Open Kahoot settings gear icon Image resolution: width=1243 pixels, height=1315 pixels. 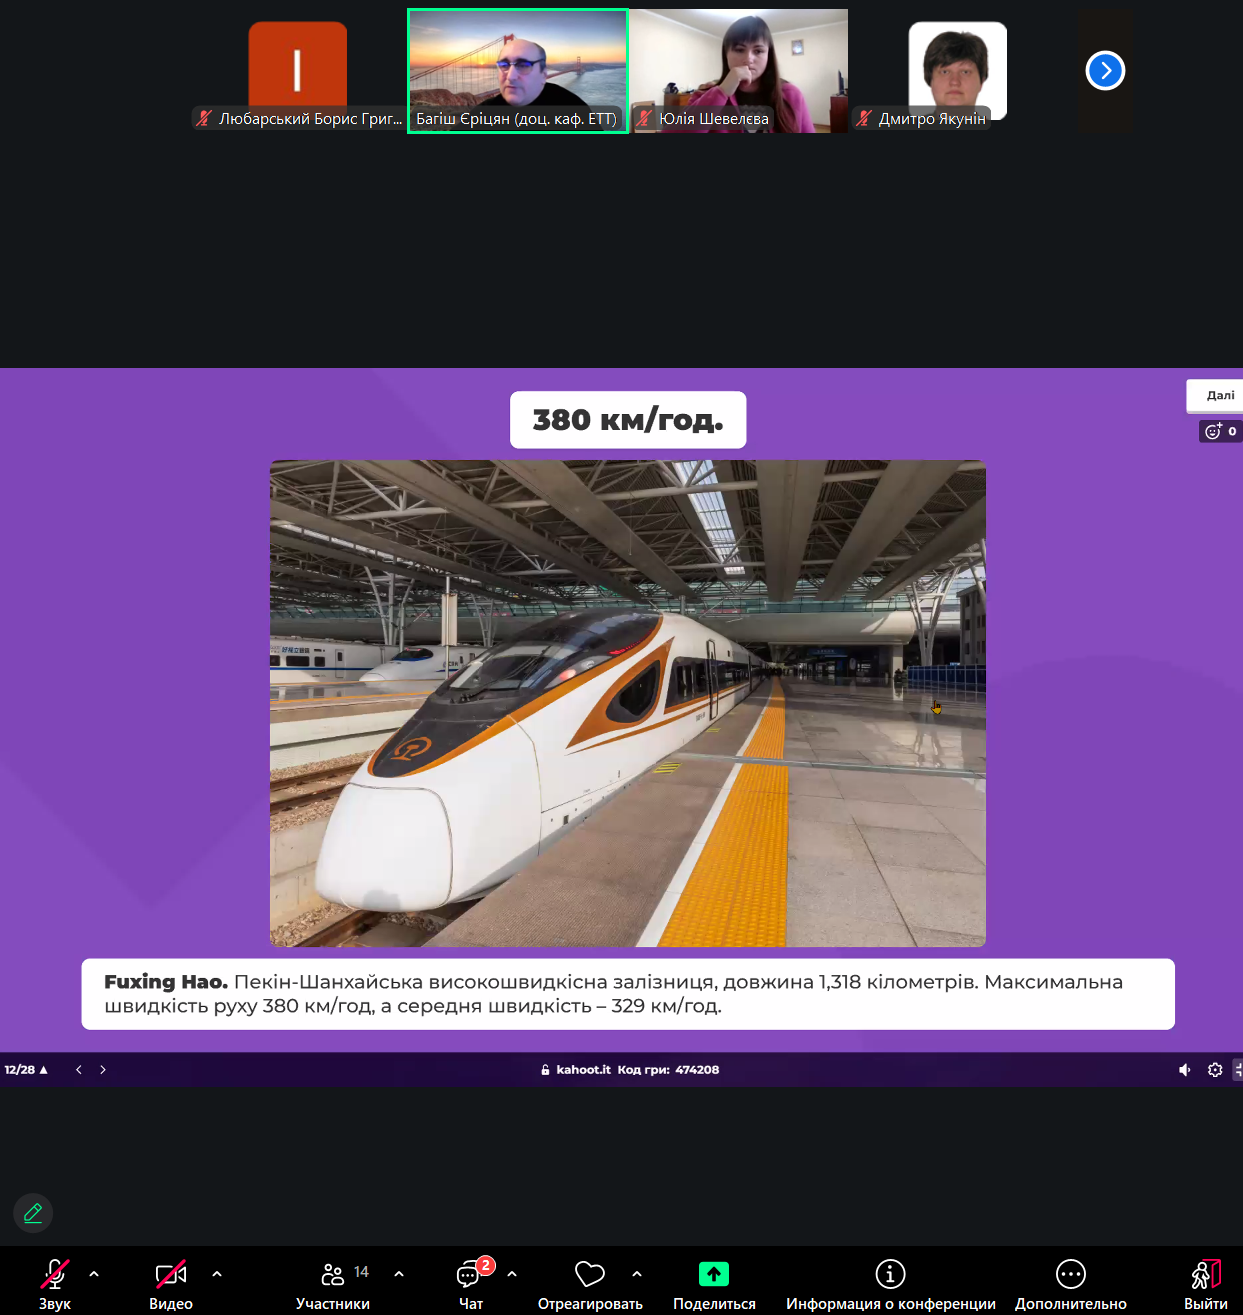click(x=1215, y=1070)
